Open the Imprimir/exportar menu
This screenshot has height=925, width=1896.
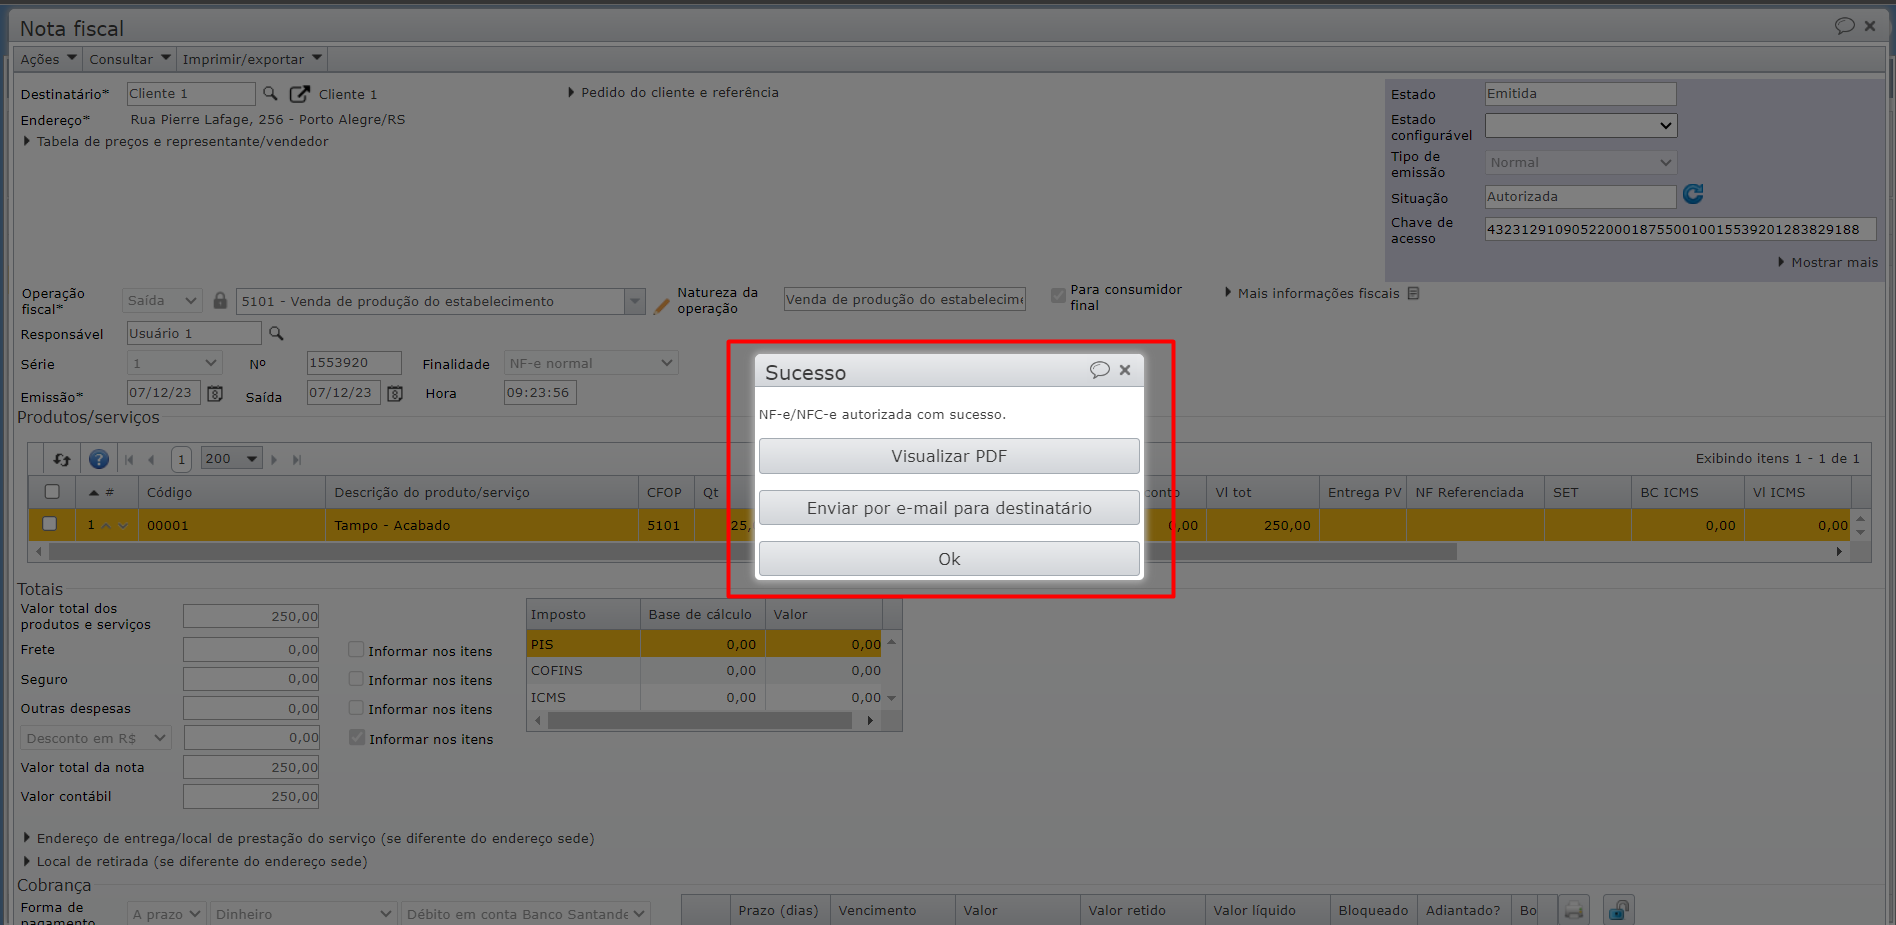(x=252, y=59)
